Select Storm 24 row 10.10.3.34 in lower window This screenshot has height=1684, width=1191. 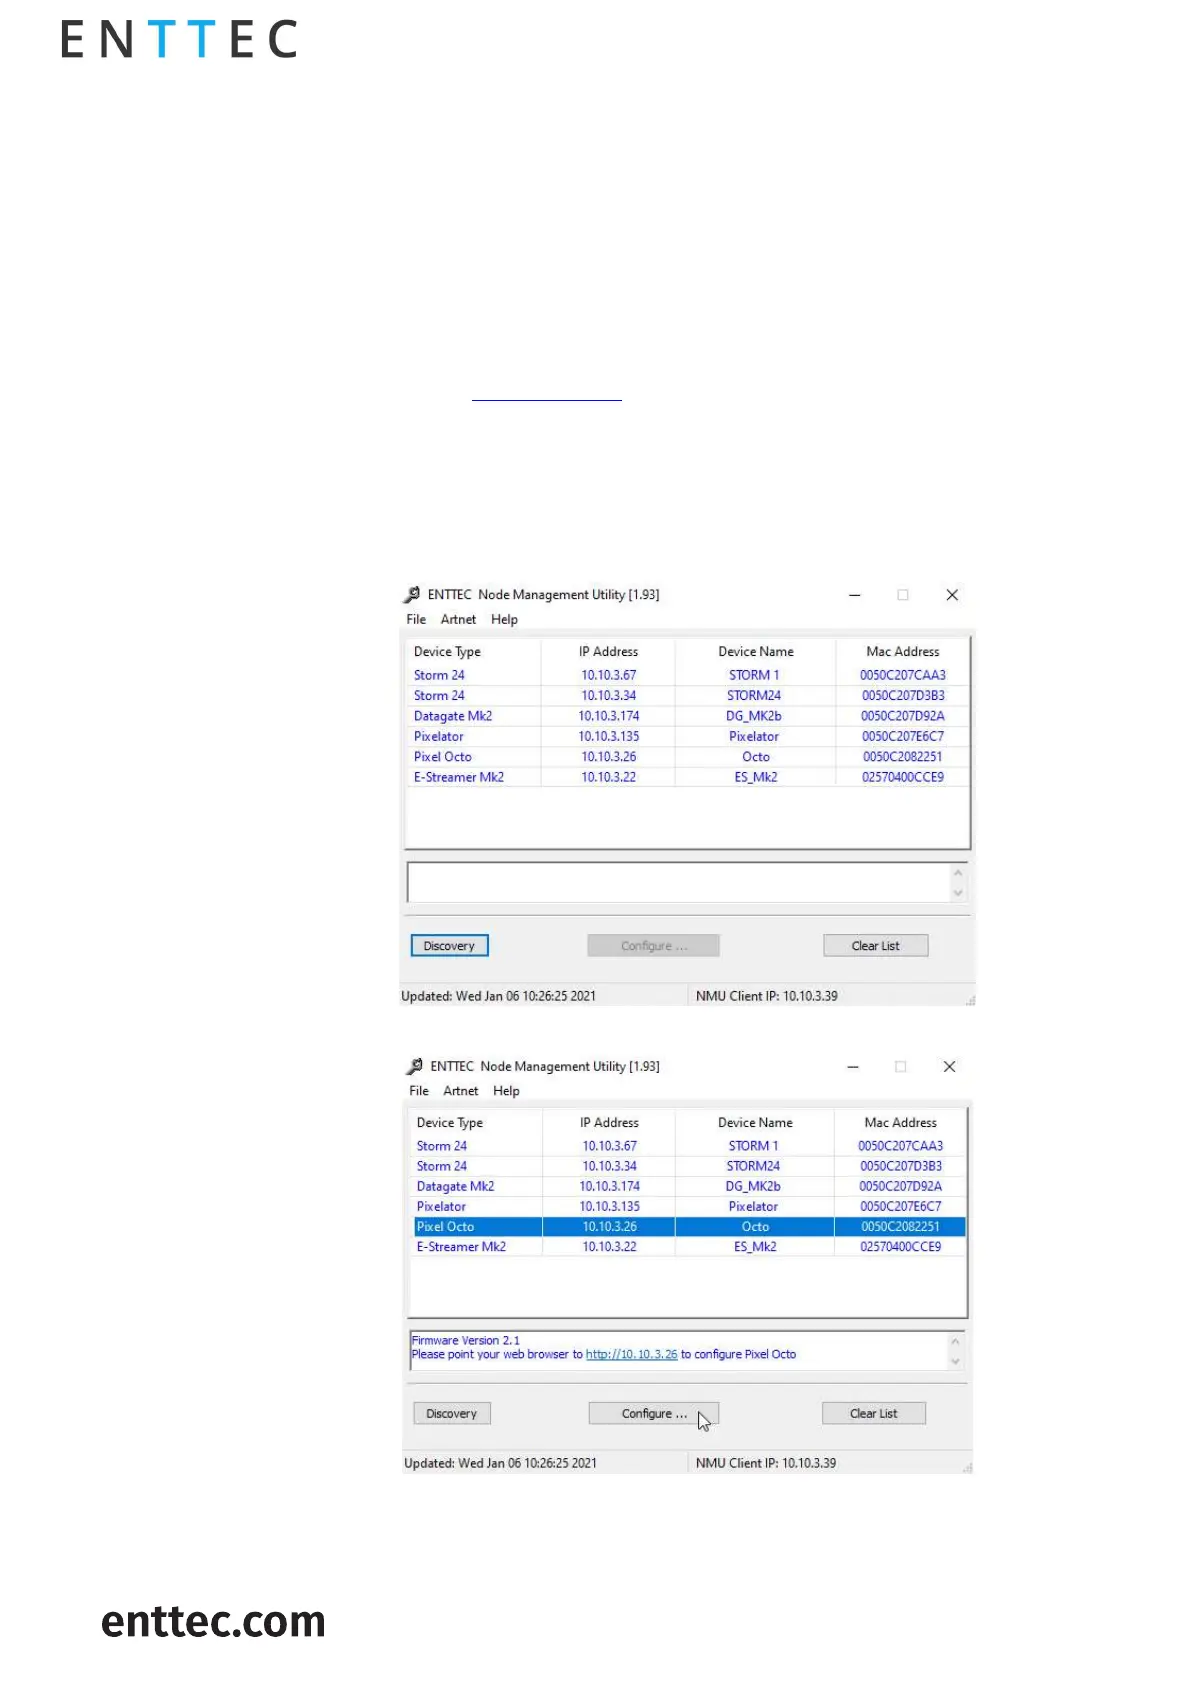point(688,1166)
